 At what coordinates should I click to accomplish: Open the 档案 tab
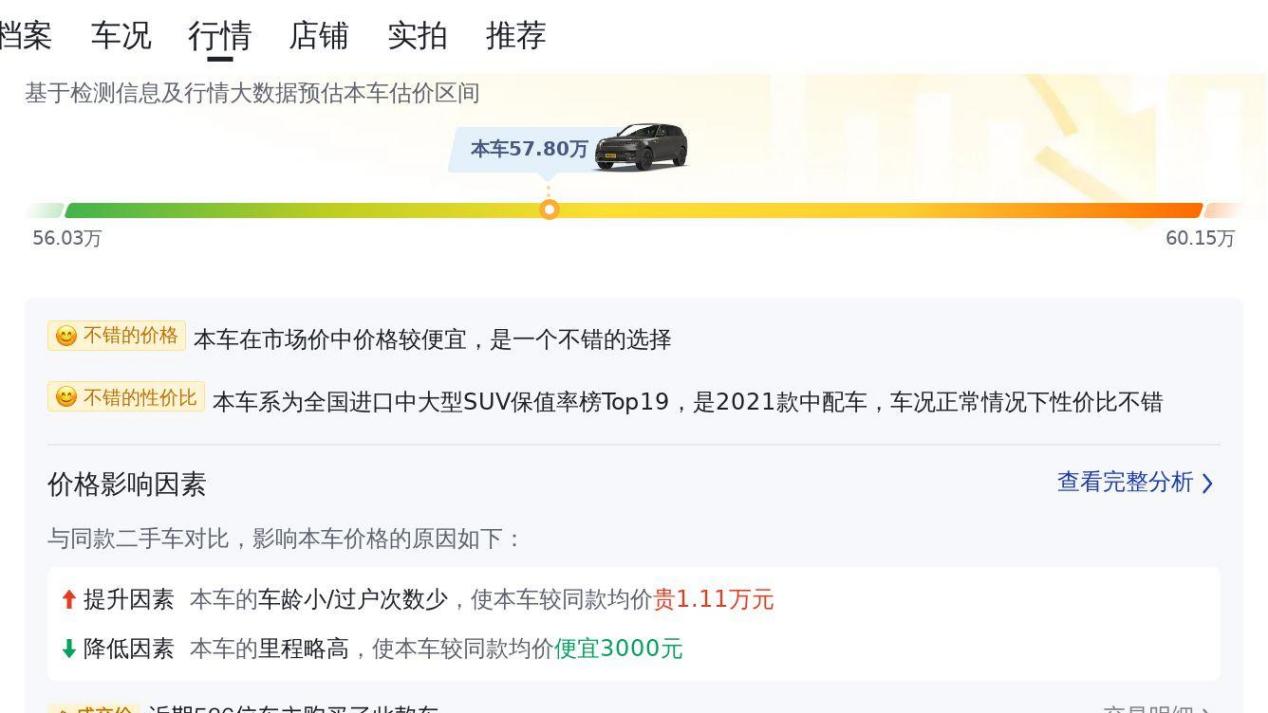pos(26,36)
